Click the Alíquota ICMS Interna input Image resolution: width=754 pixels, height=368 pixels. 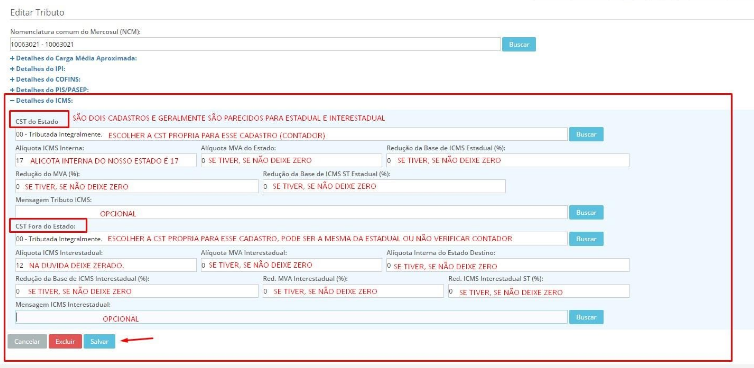106,160
